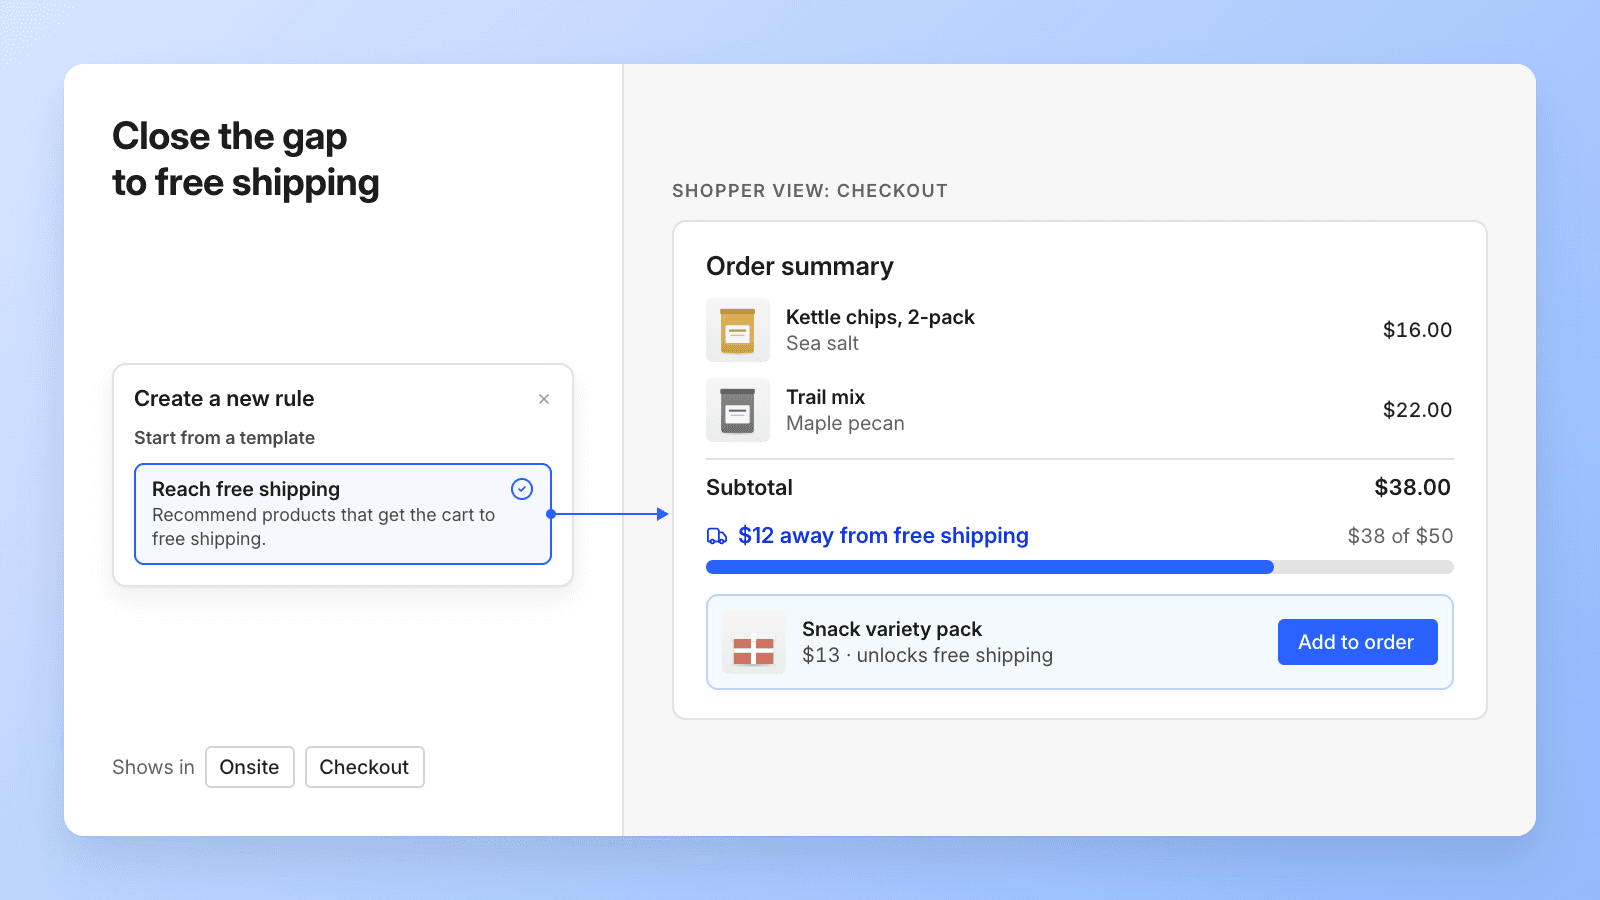1600x900 pixels.
Task: Click the '$12 away from free shipping' message
Action: (x=883, y=536)
